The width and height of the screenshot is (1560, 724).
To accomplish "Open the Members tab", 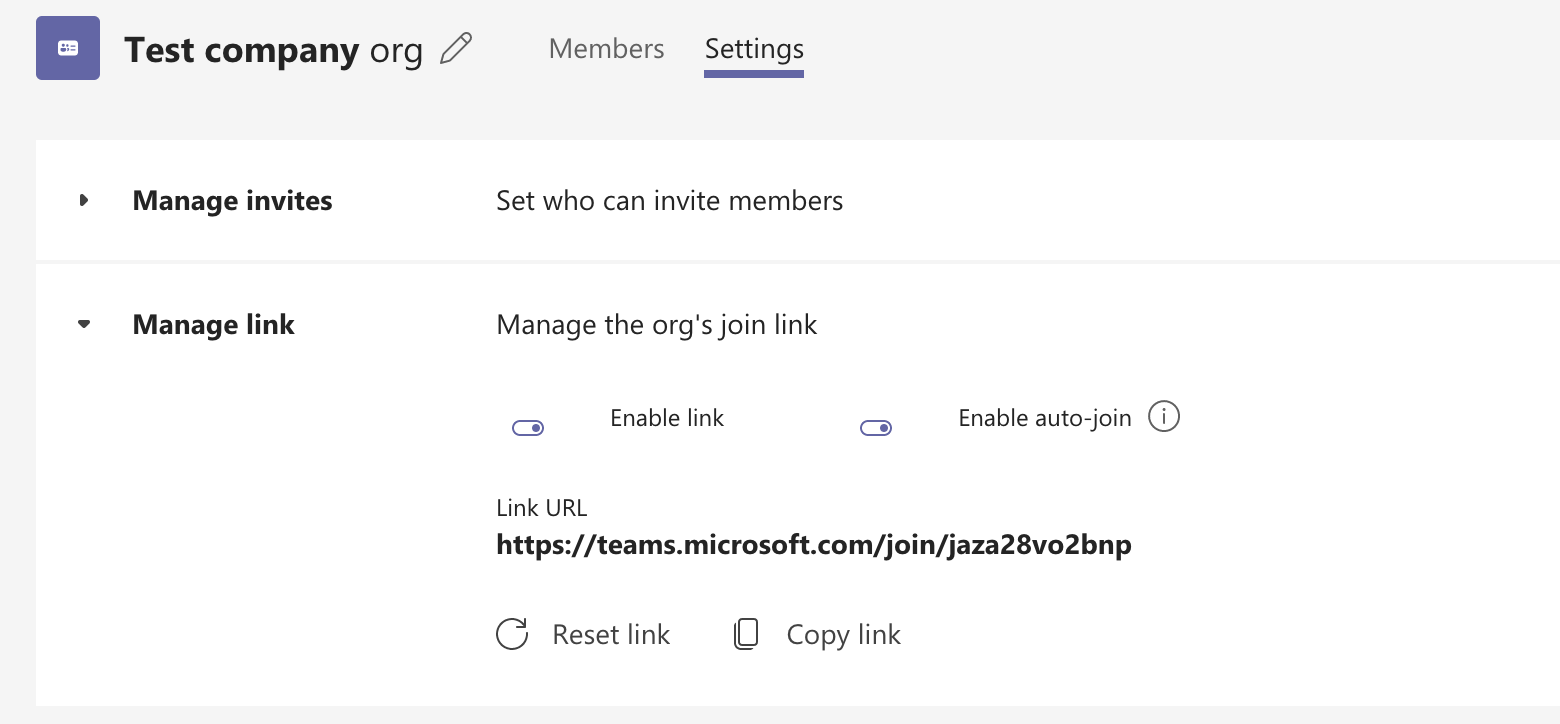I will (x=606, y=48).
